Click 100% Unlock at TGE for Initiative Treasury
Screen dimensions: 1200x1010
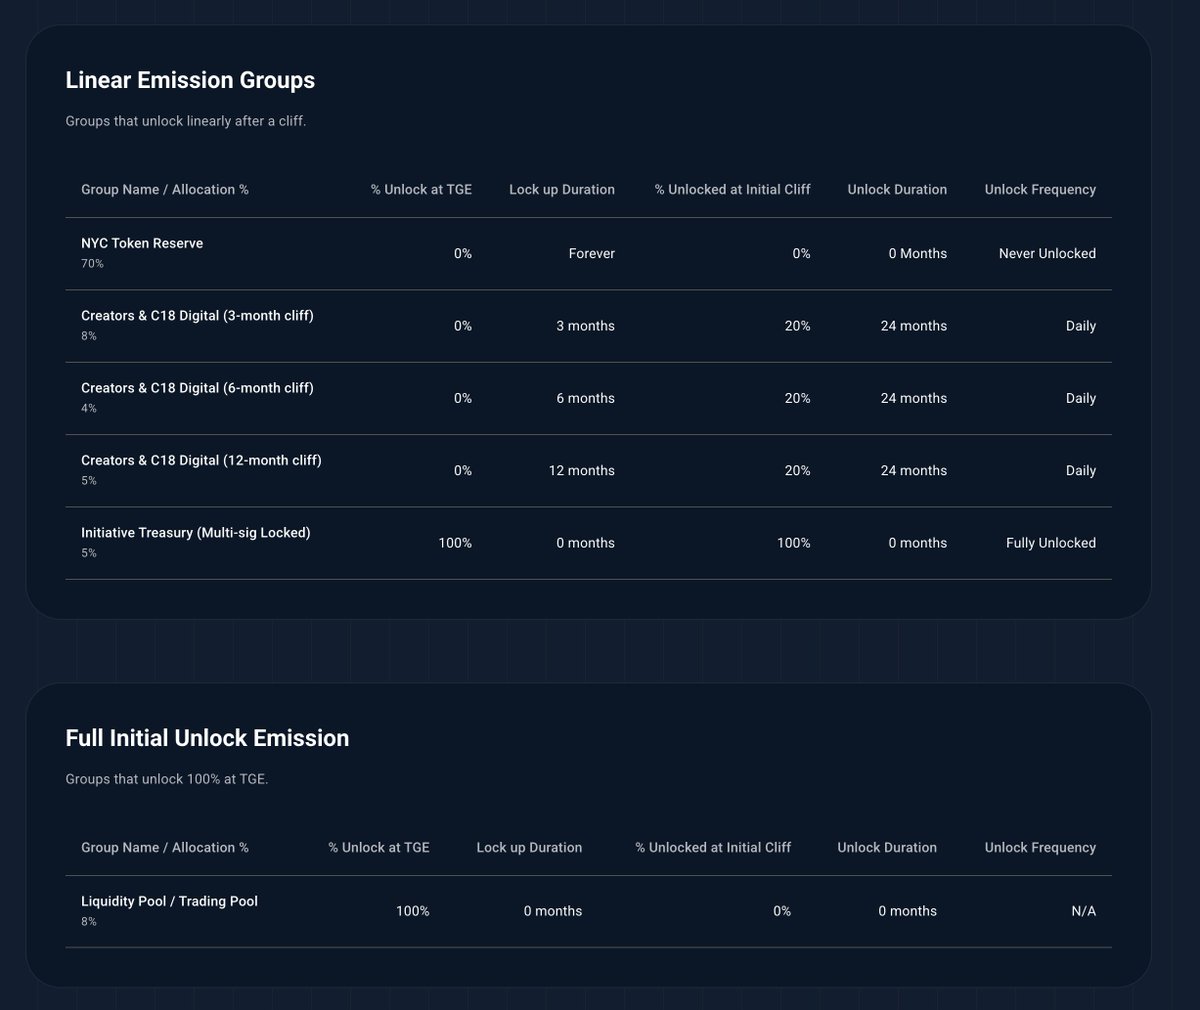[455, 543]
